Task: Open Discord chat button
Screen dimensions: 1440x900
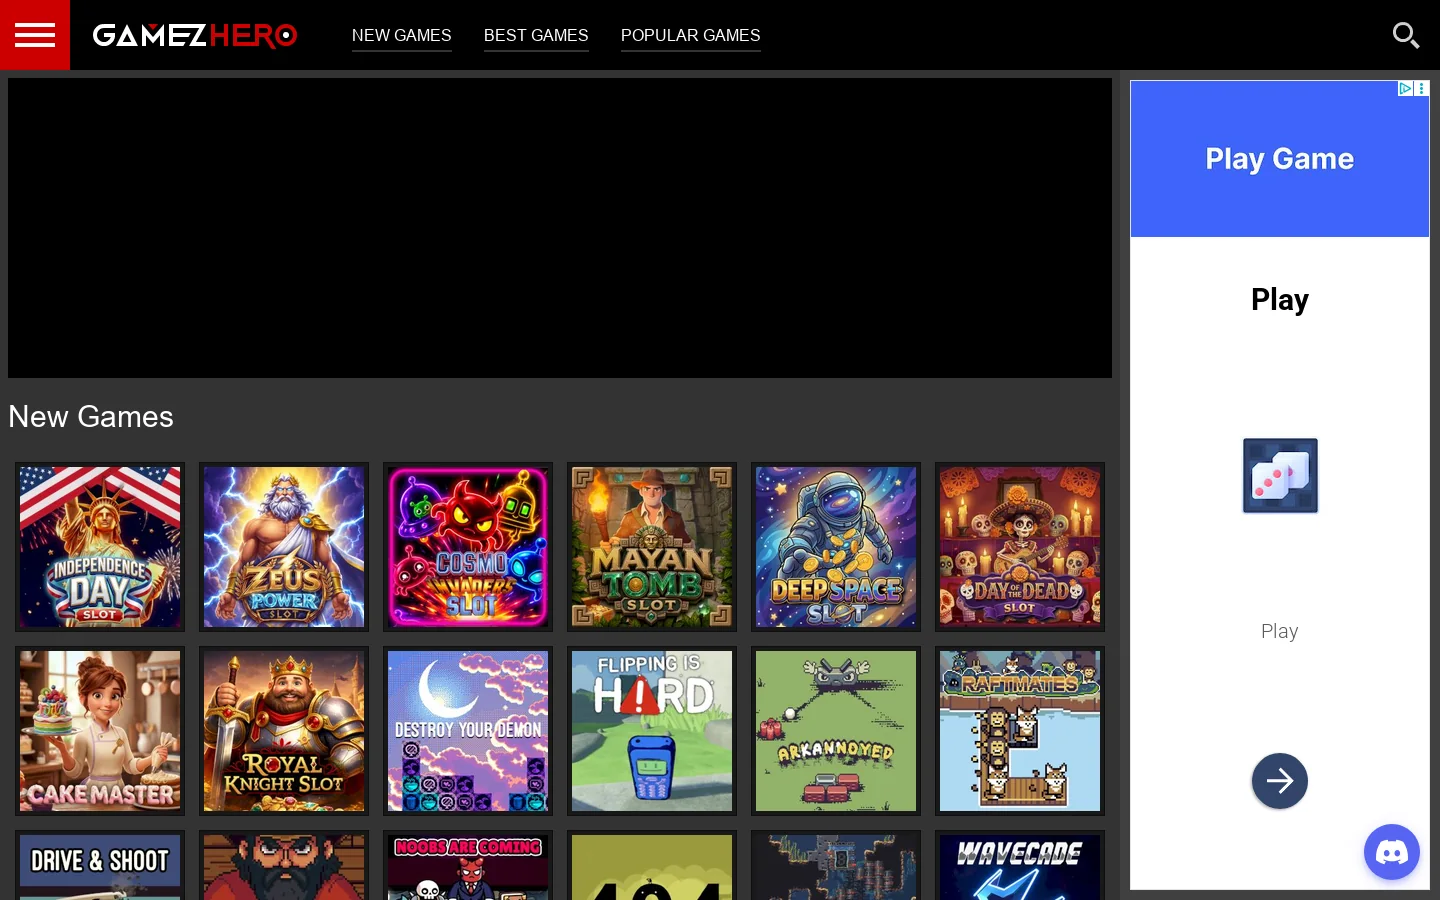Action: pyautogui.click(x=1392, y=852)
